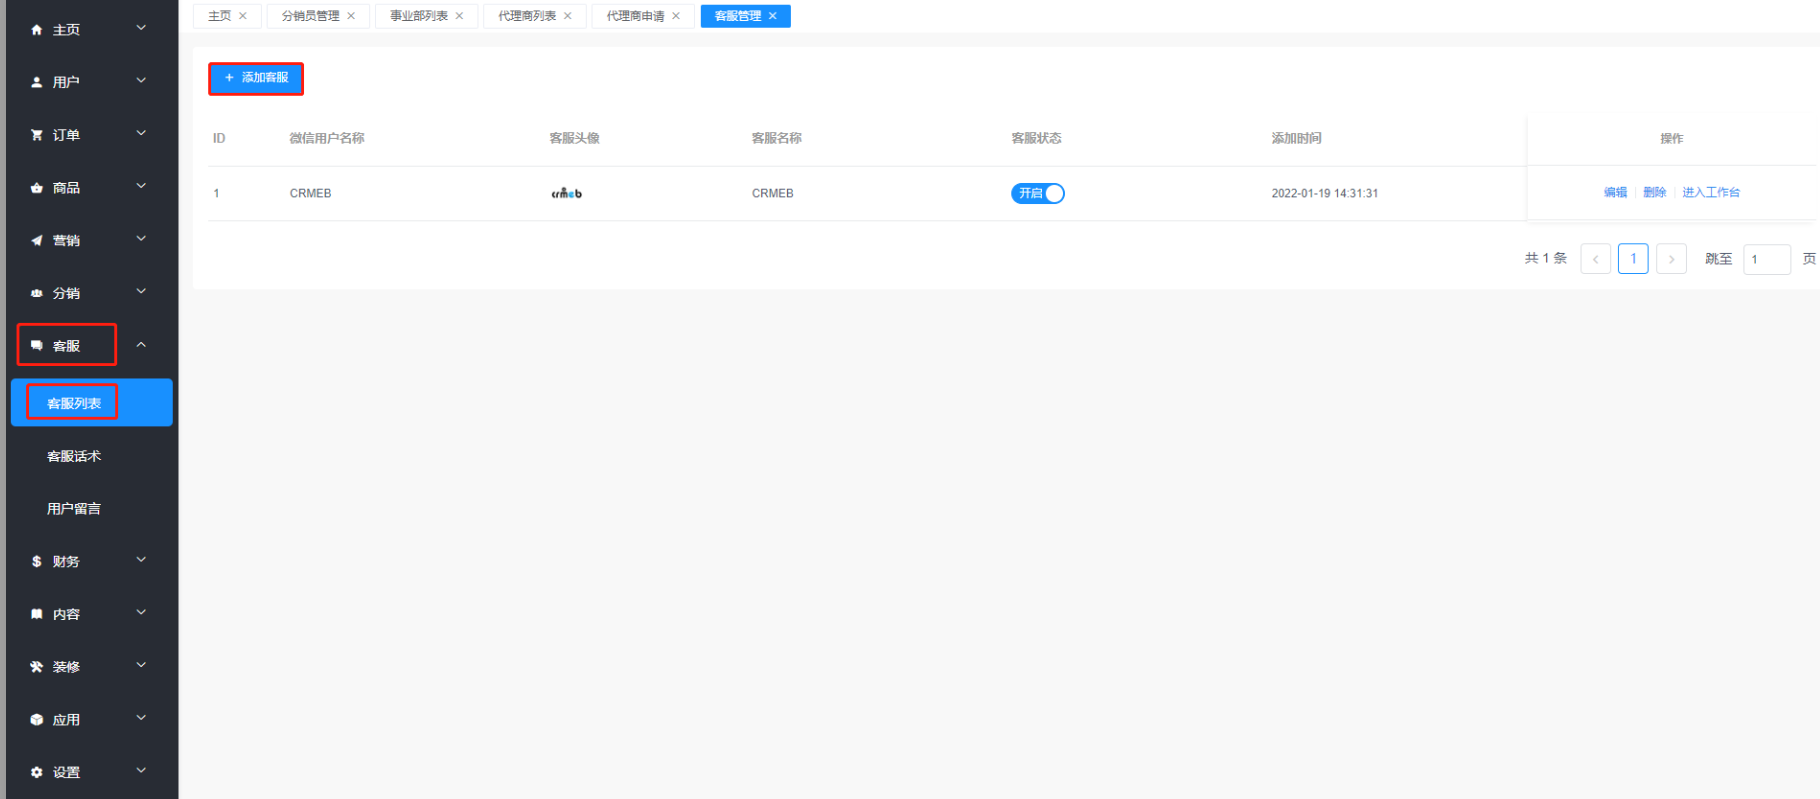Click the 营销 paper plane icon
Image resolution: width=1820 pixels, height=799 pixels.
37,240
